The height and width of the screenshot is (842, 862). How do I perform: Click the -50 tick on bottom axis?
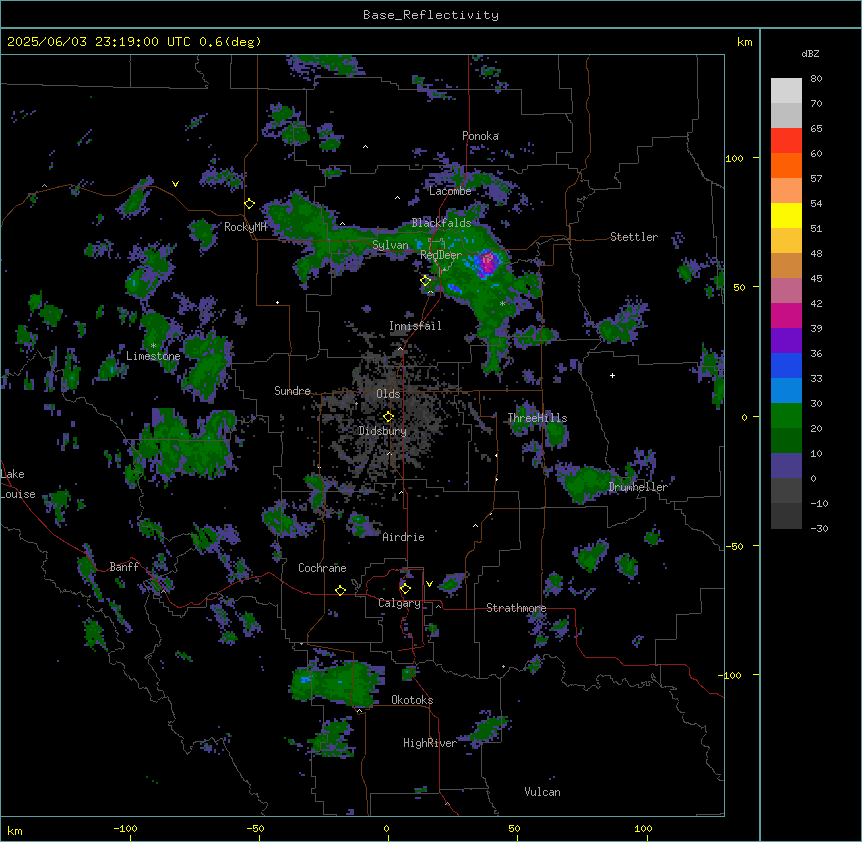(255, 828)
